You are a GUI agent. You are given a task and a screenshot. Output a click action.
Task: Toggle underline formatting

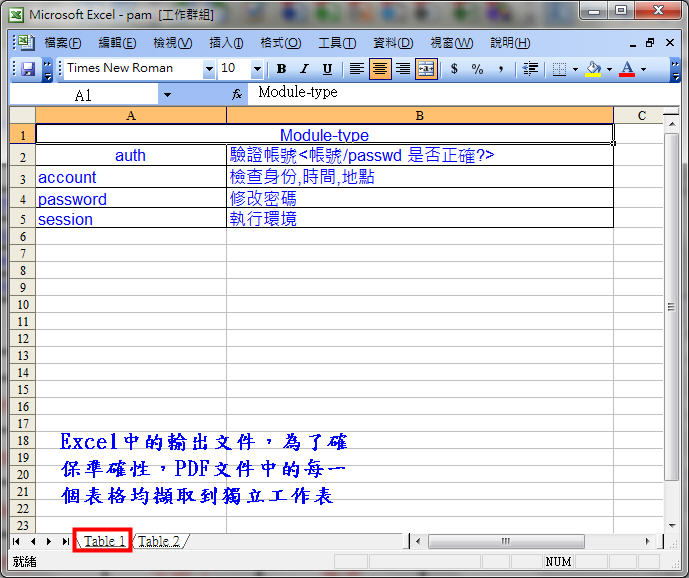(327, 69)
